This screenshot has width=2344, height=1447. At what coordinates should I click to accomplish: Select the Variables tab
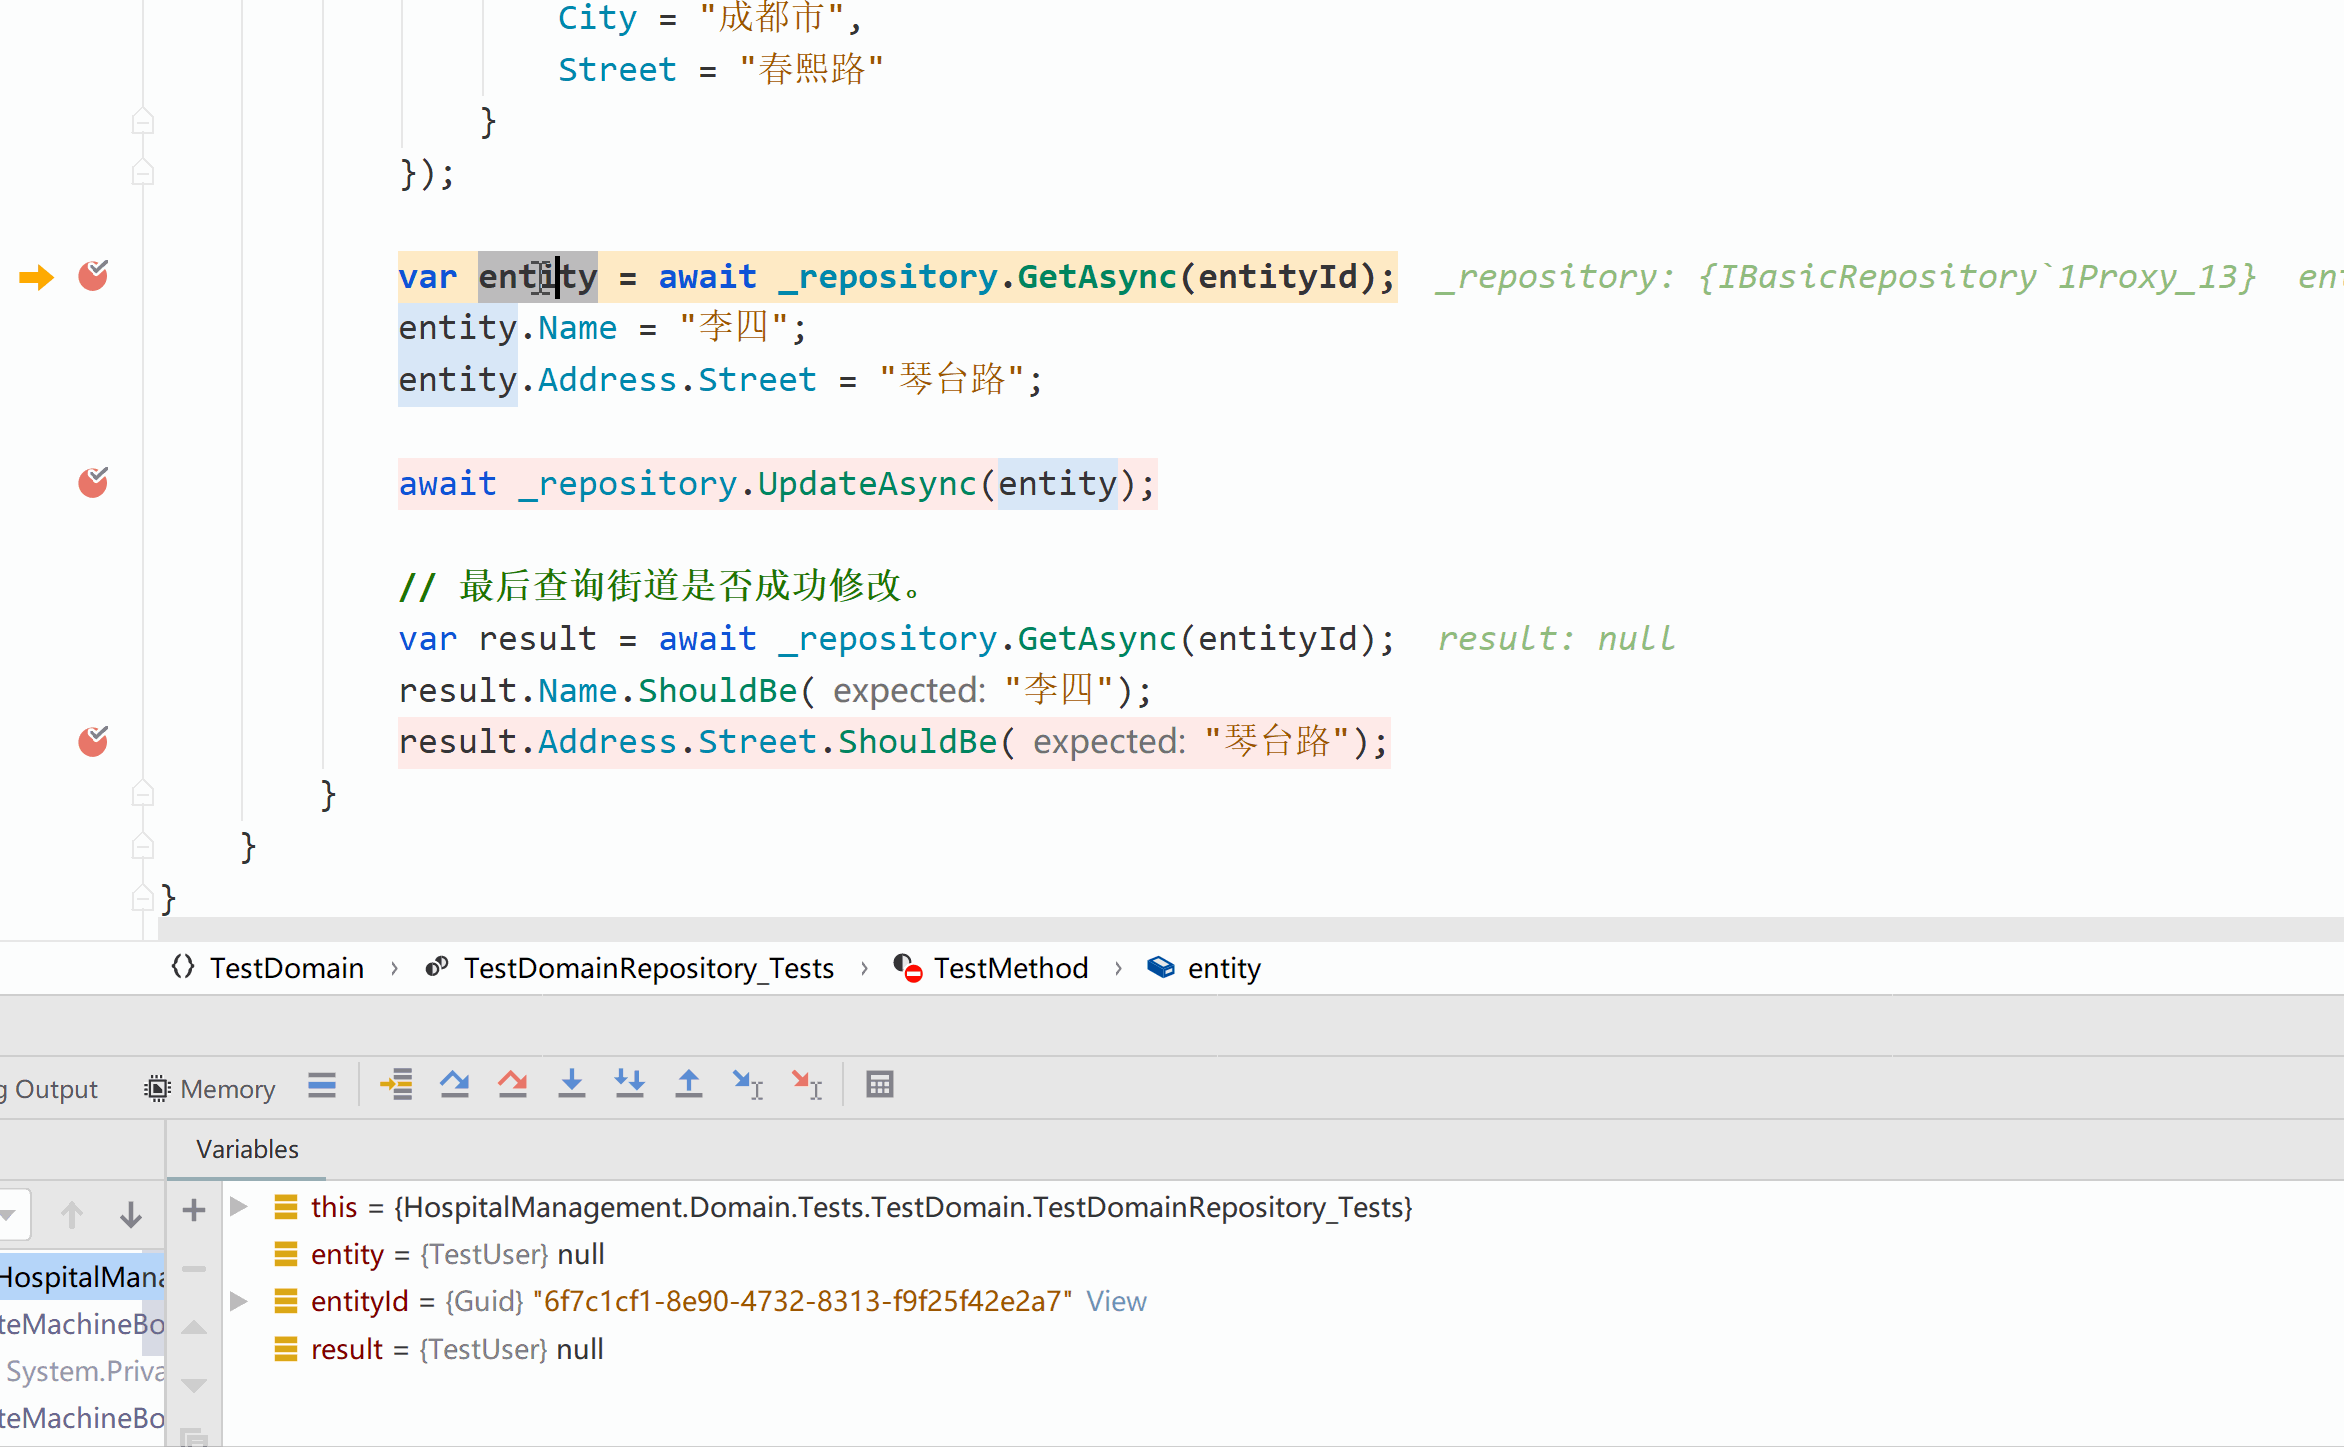247,1149
